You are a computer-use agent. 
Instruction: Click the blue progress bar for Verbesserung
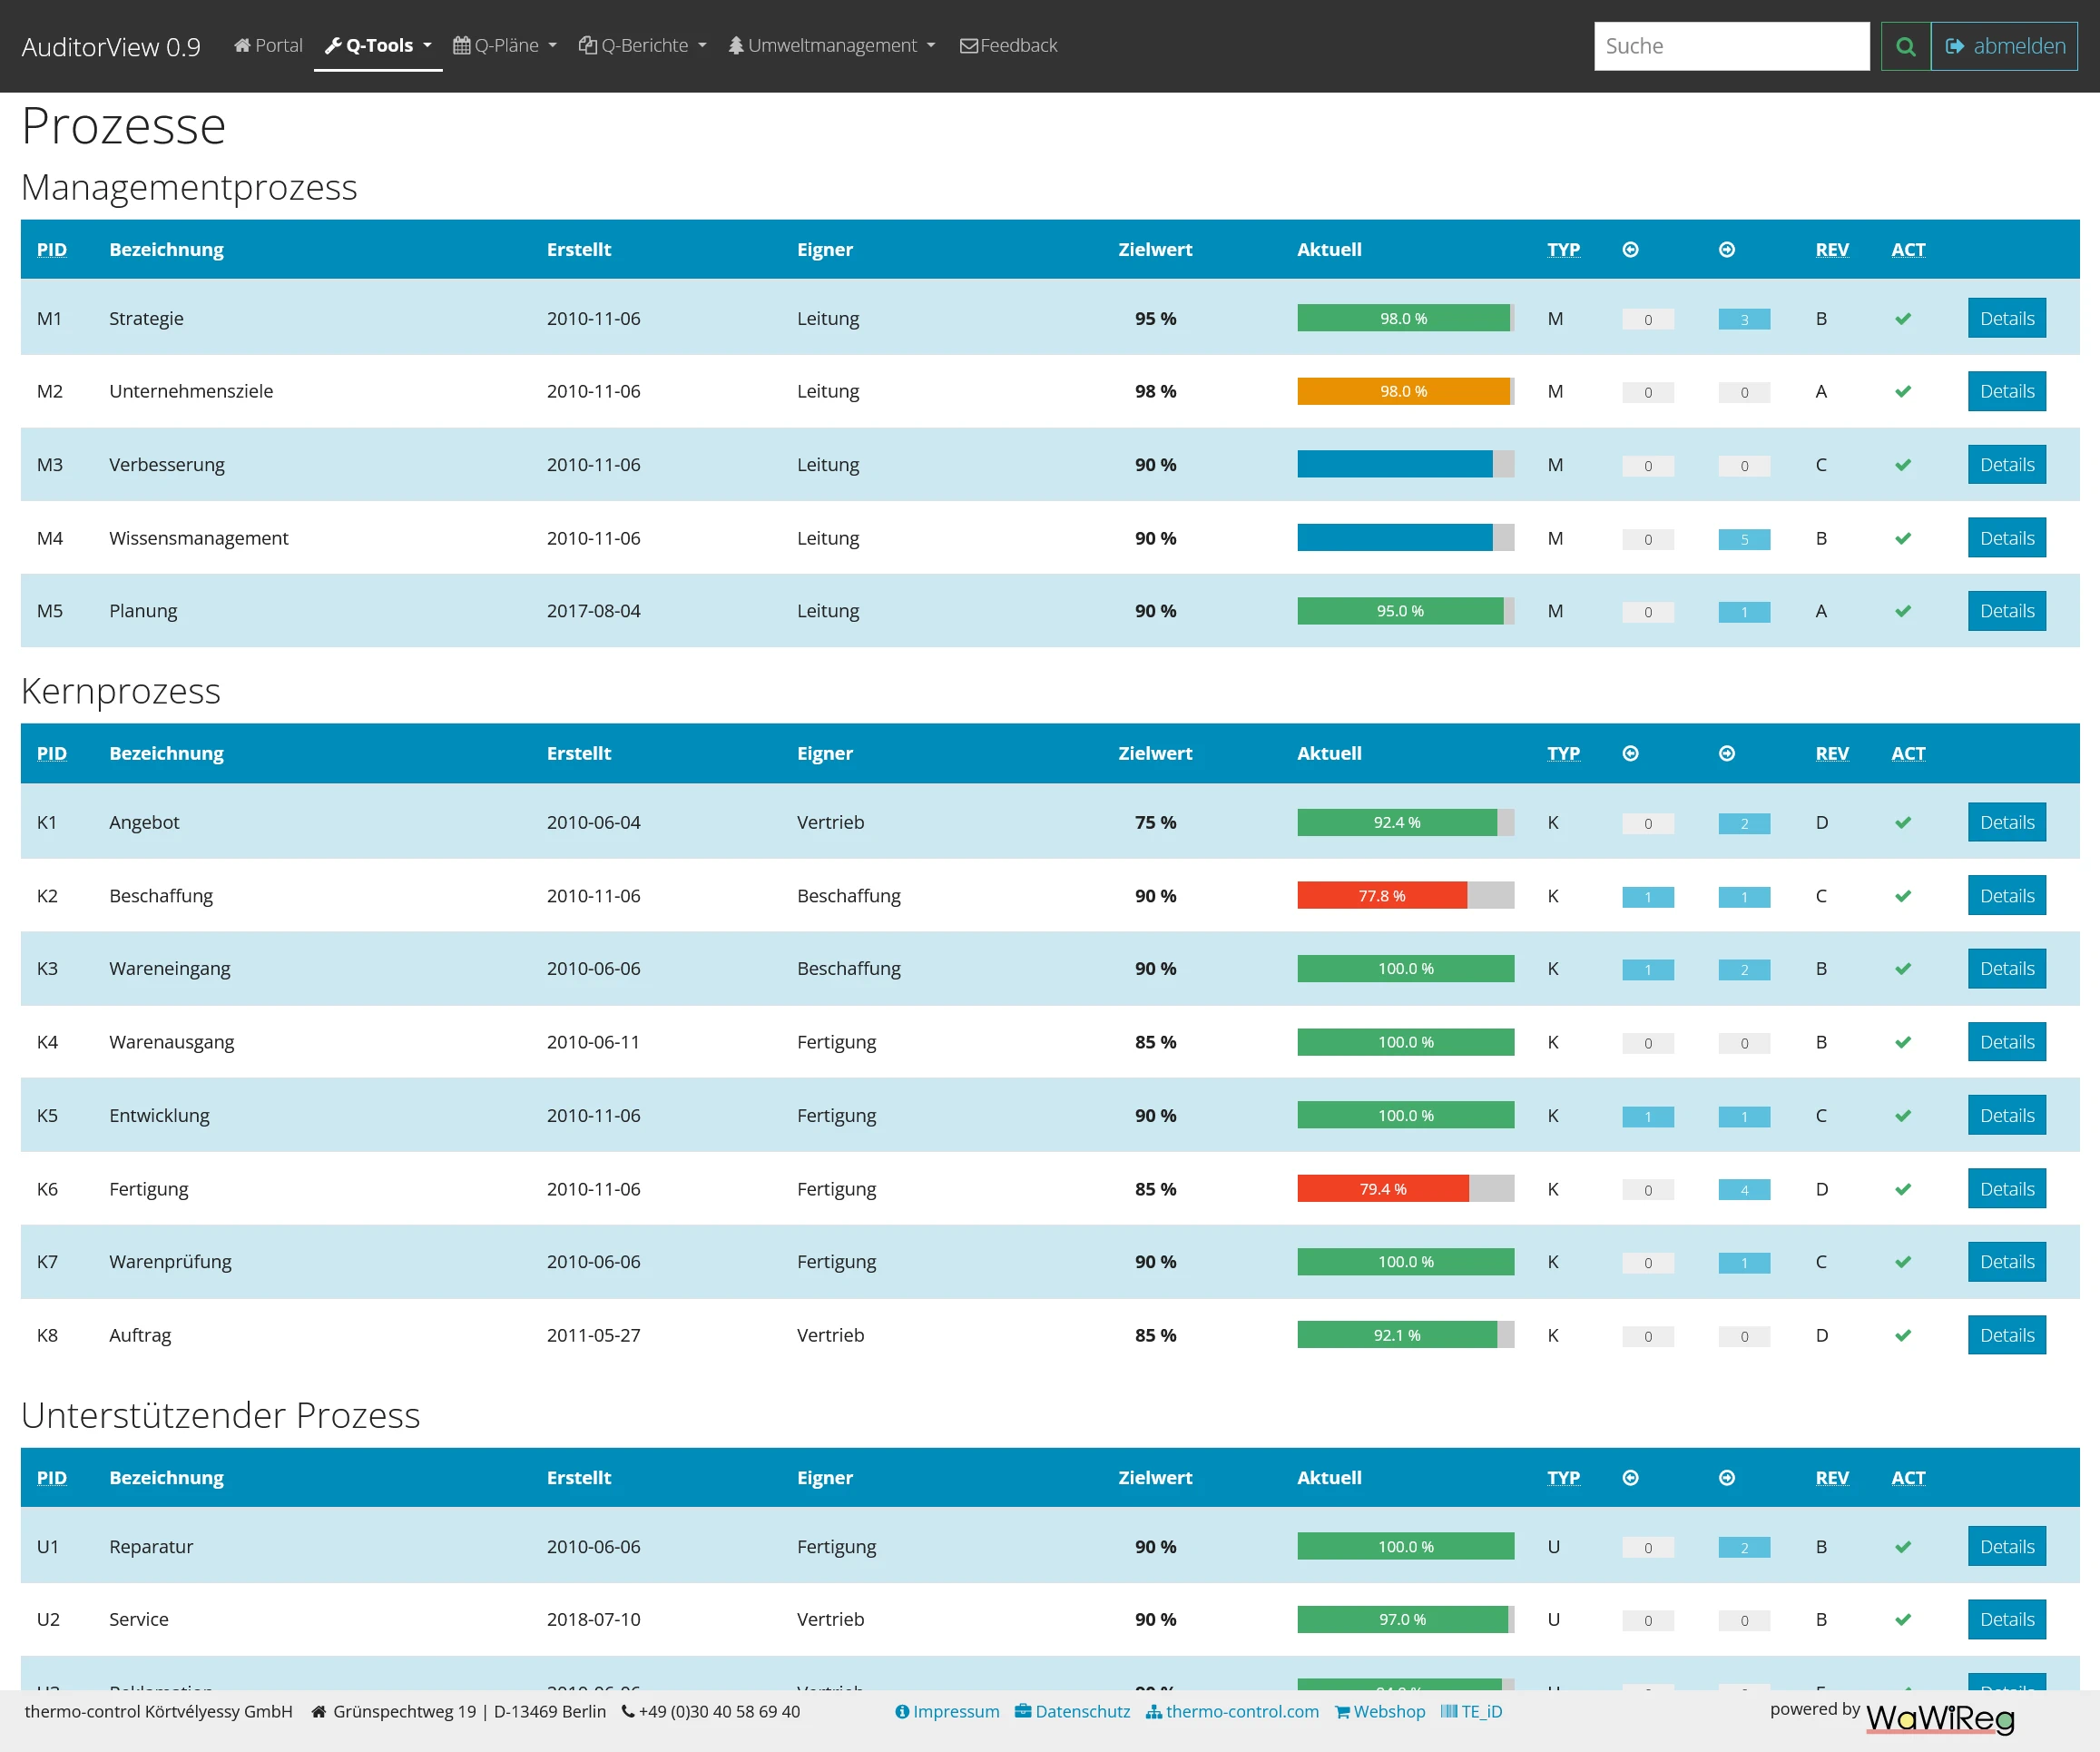[1395, 464]
